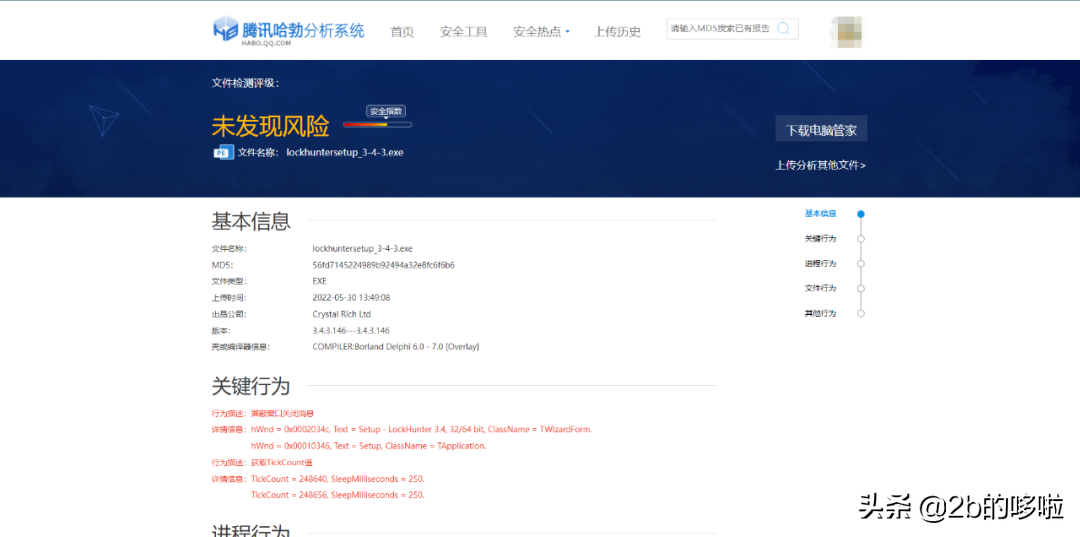The height and width of the screenshot is (537, 1080).
Task: Select the 关键行为 navigation dot
Action: click(x=861, y=239)
